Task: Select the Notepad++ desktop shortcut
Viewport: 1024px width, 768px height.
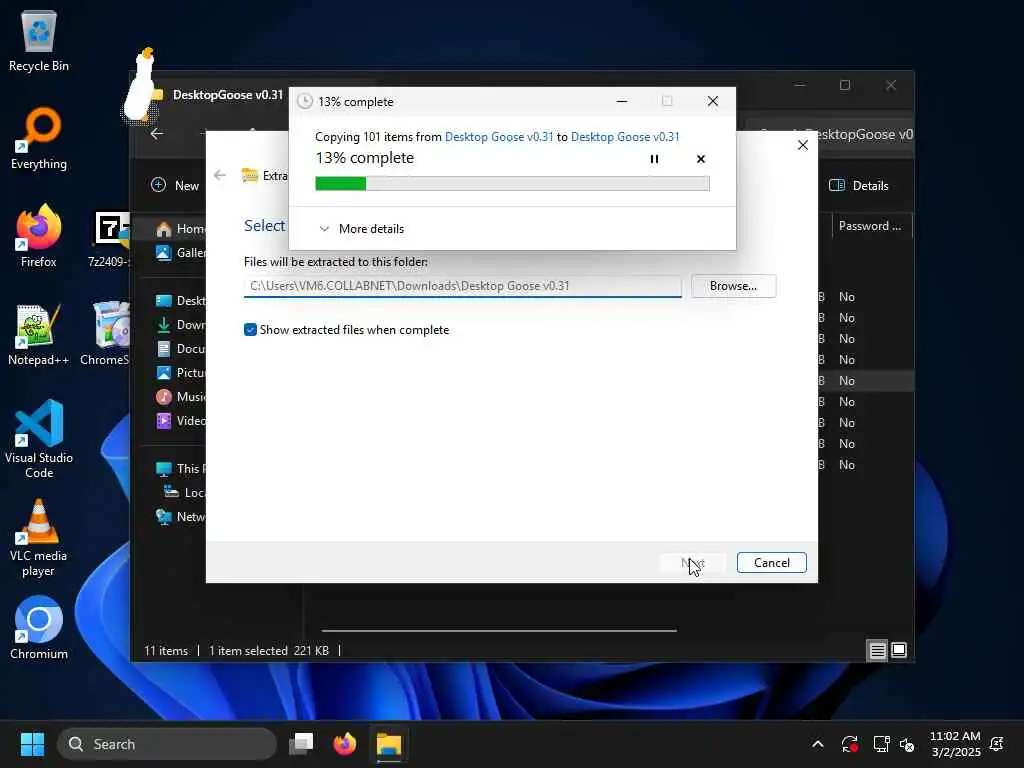Action: pos(39,334)
